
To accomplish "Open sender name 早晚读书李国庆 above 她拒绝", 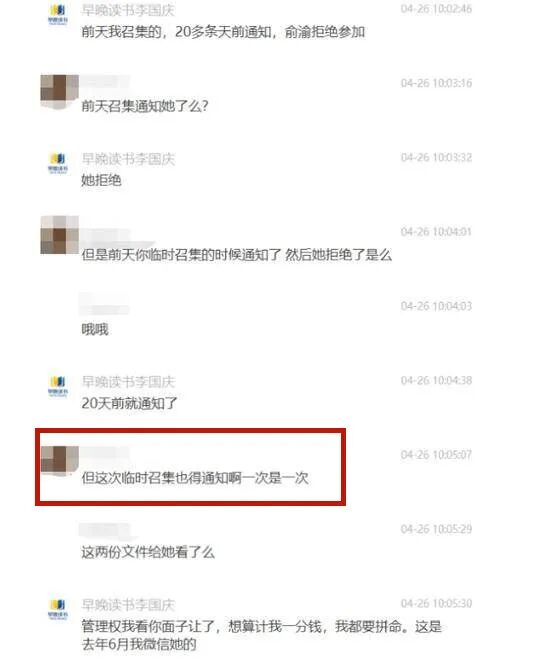I will click(128, 159).
